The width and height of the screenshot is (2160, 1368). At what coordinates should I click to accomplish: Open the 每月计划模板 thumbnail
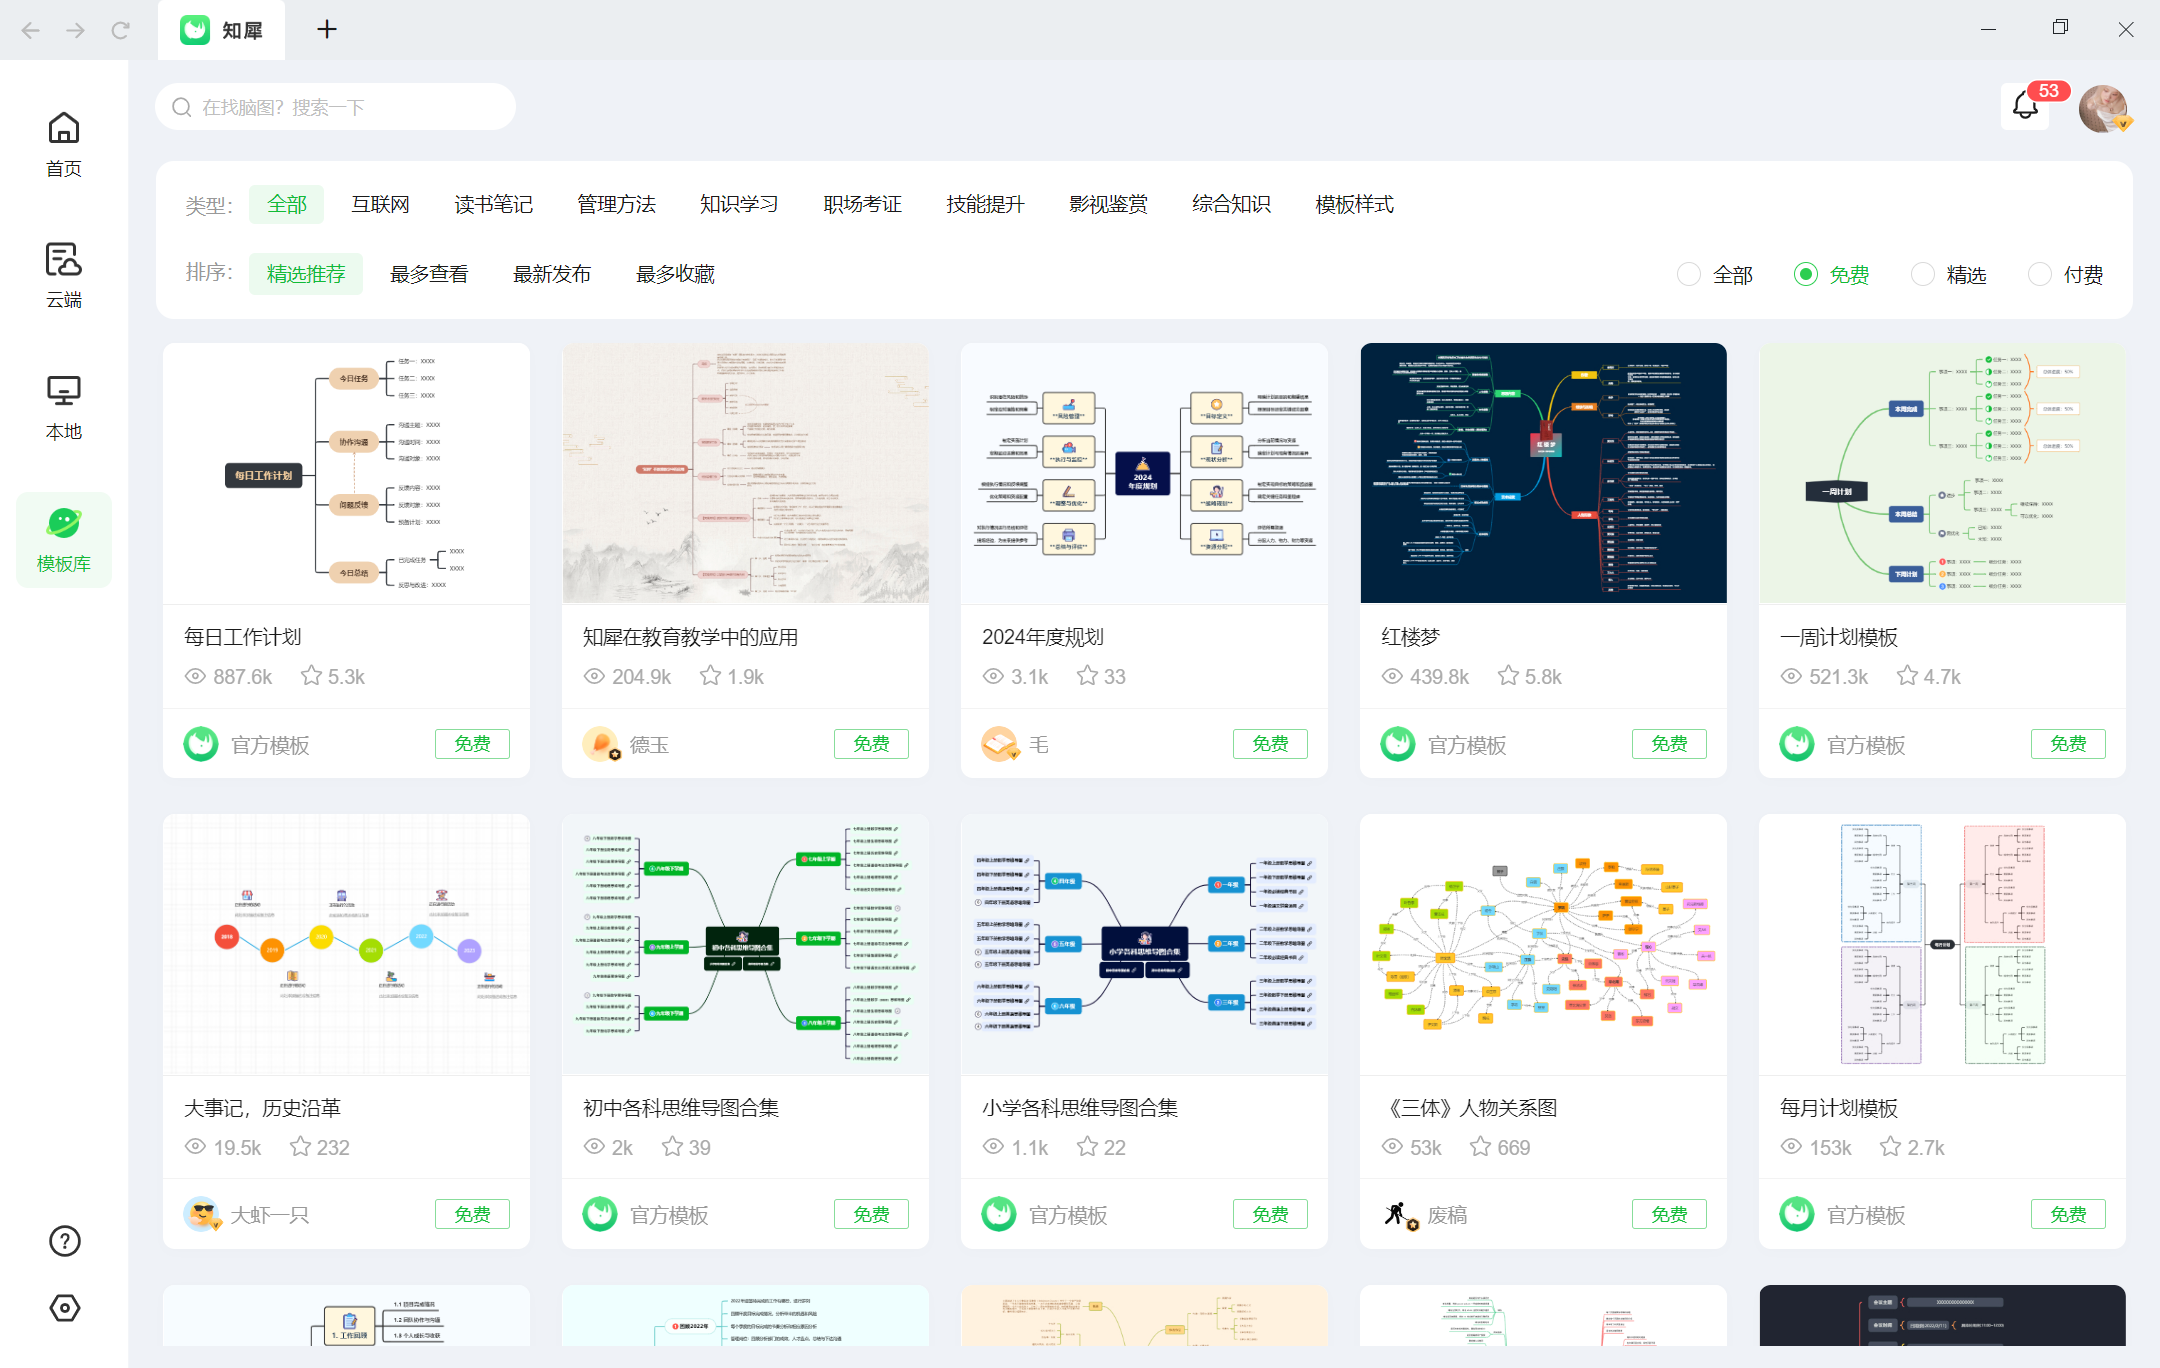point(1942,944)
